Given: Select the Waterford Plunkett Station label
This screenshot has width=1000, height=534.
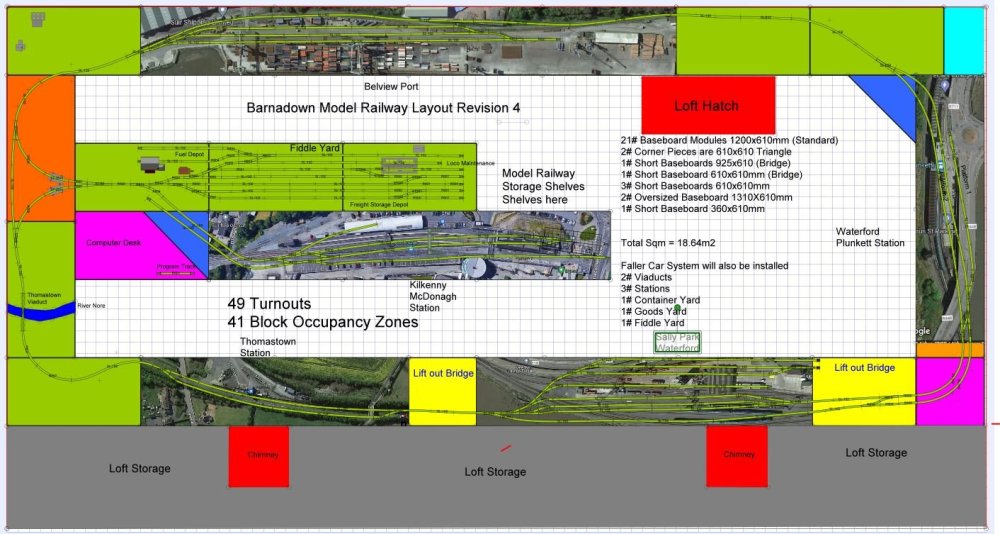Looking at the screenshot, I should (870, 237).
